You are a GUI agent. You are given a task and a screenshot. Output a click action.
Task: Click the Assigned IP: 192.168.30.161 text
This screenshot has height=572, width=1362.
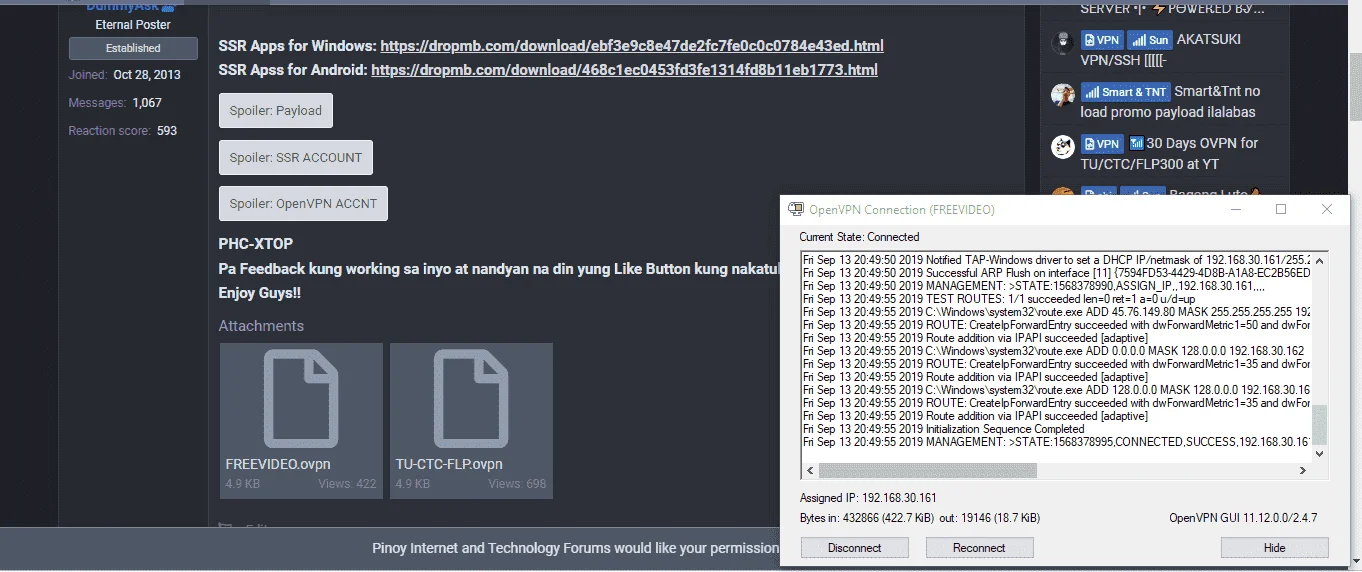tap(868, 498)
